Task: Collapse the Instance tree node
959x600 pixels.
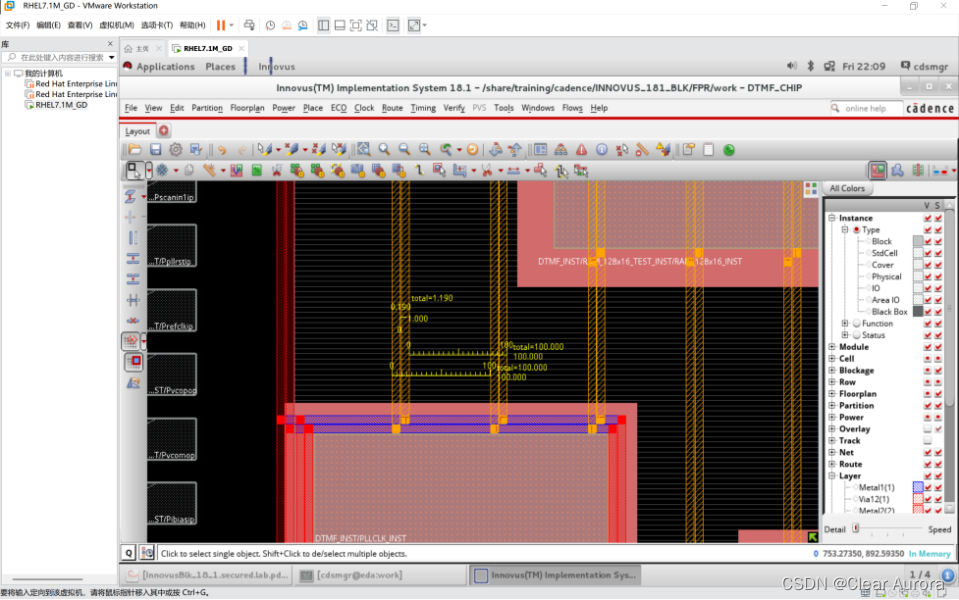Action: click(x=832, y=218)
